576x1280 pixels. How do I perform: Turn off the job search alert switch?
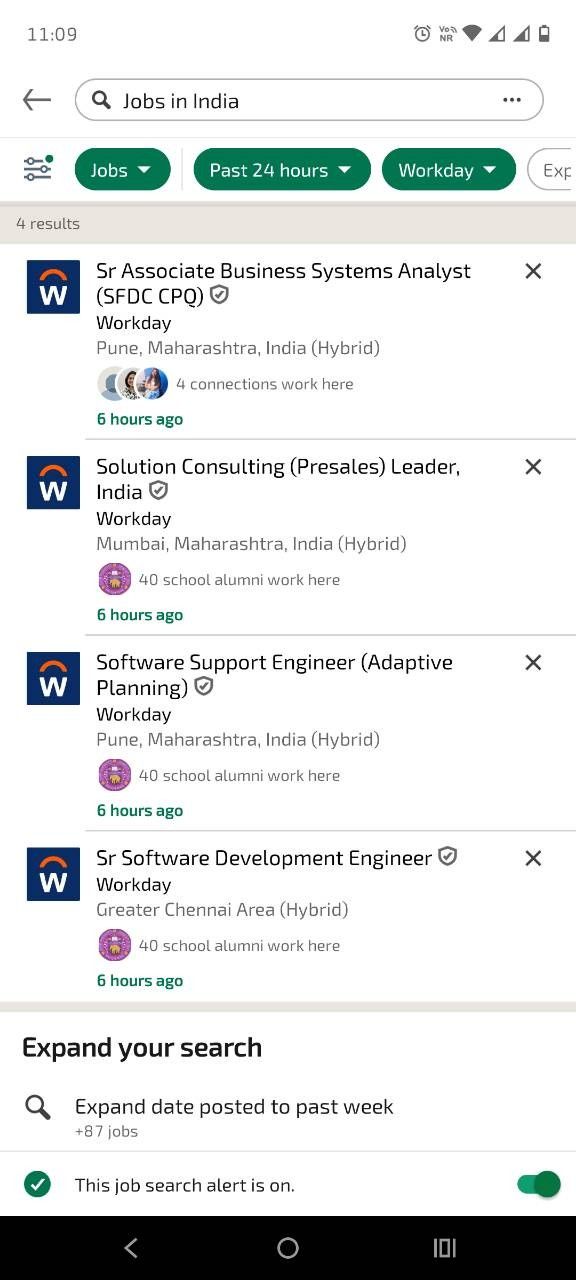538,1185
